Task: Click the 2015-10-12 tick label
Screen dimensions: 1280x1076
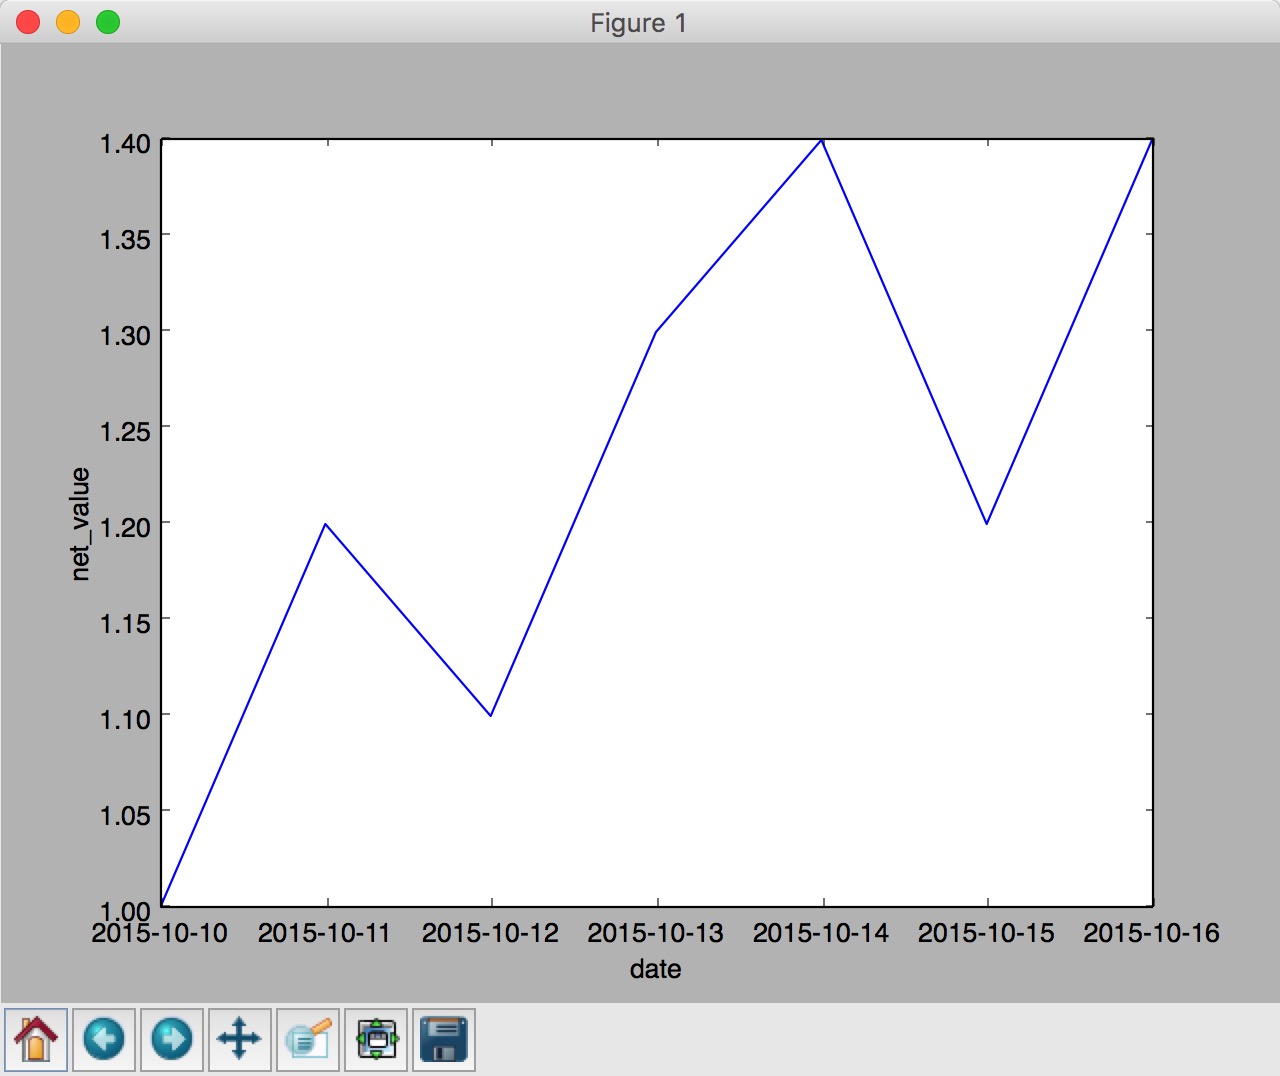Action: click(490, 933)
